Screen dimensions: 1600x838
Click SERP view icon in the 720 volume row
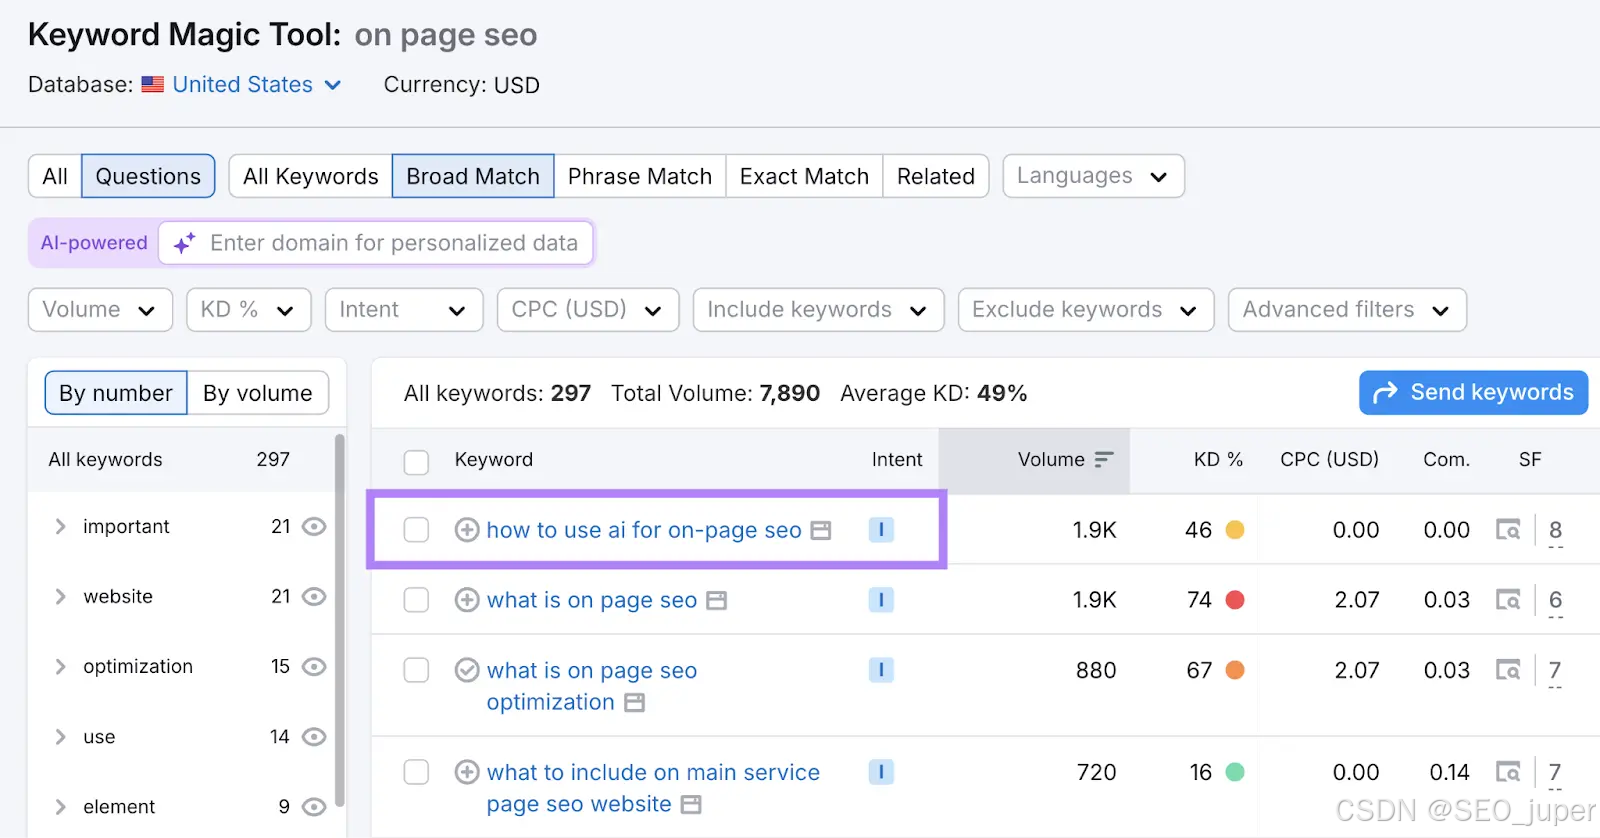click(x=1508, y=772)
